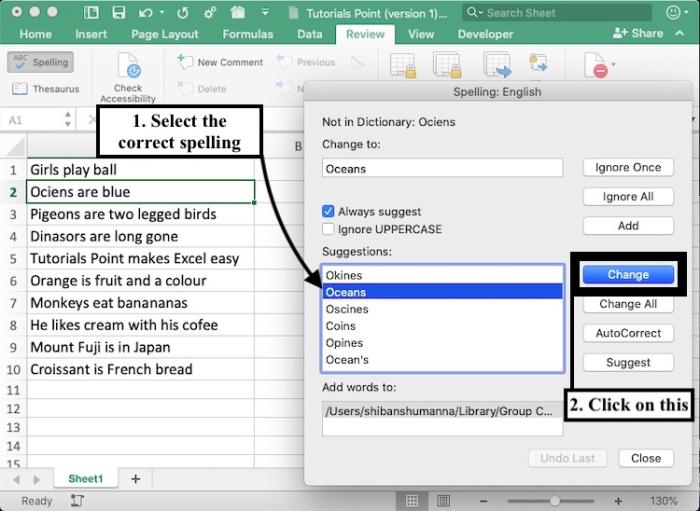Open the Undo history dropdown arrow
This screenshot has height=511, width=700.
click(x=162, y=12)
